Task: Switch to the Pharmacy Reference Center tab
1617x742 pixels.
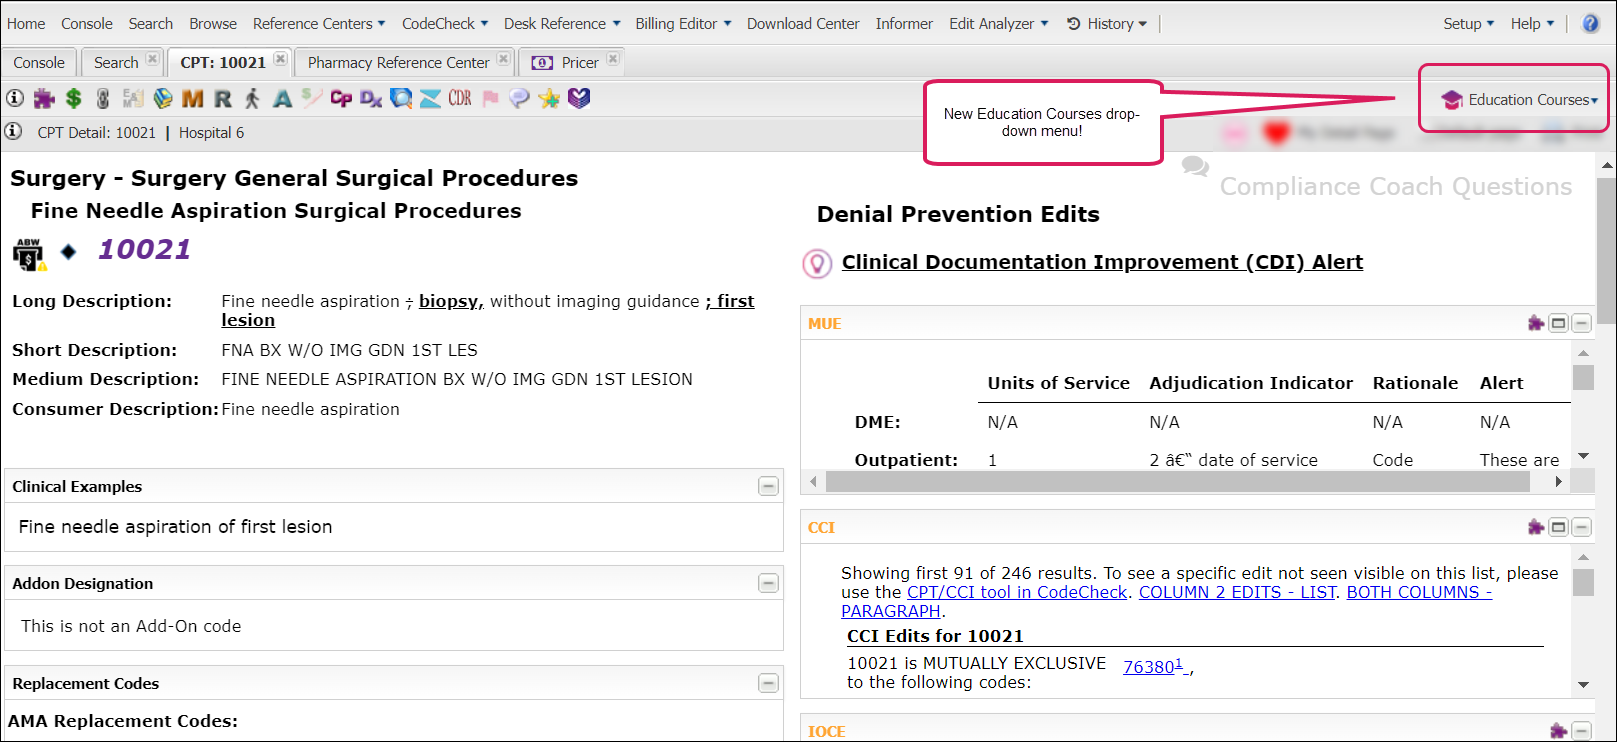Action: [398, 62]
